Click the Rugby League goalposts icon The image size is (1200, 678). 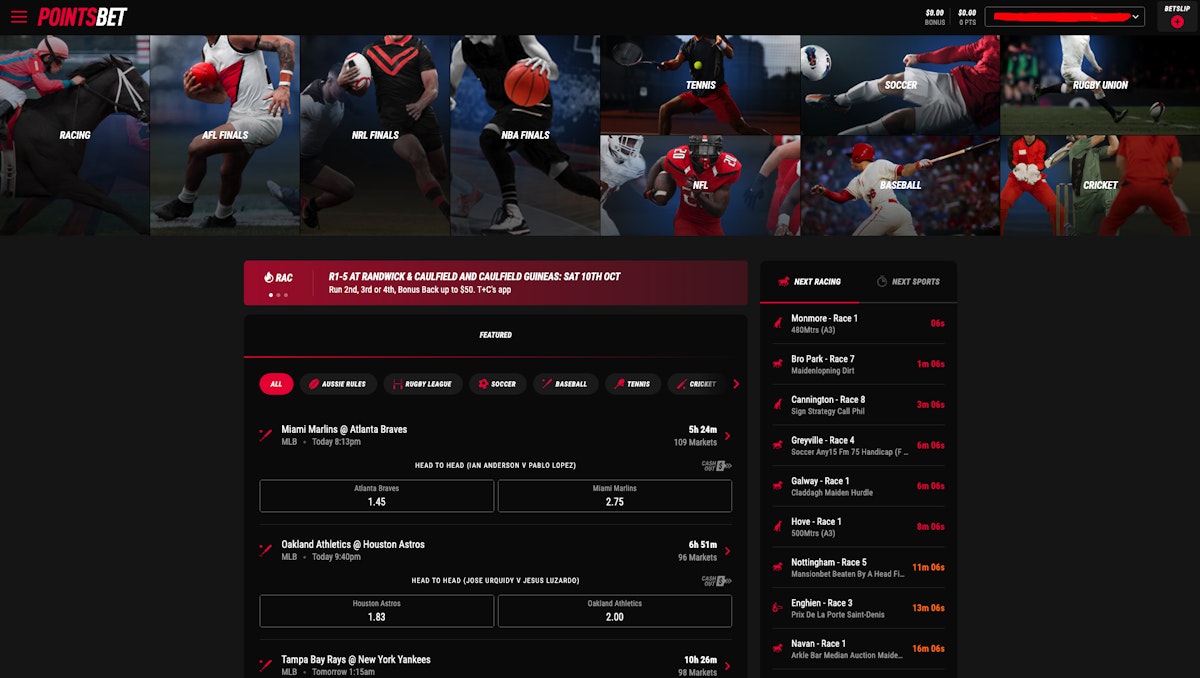399,384
